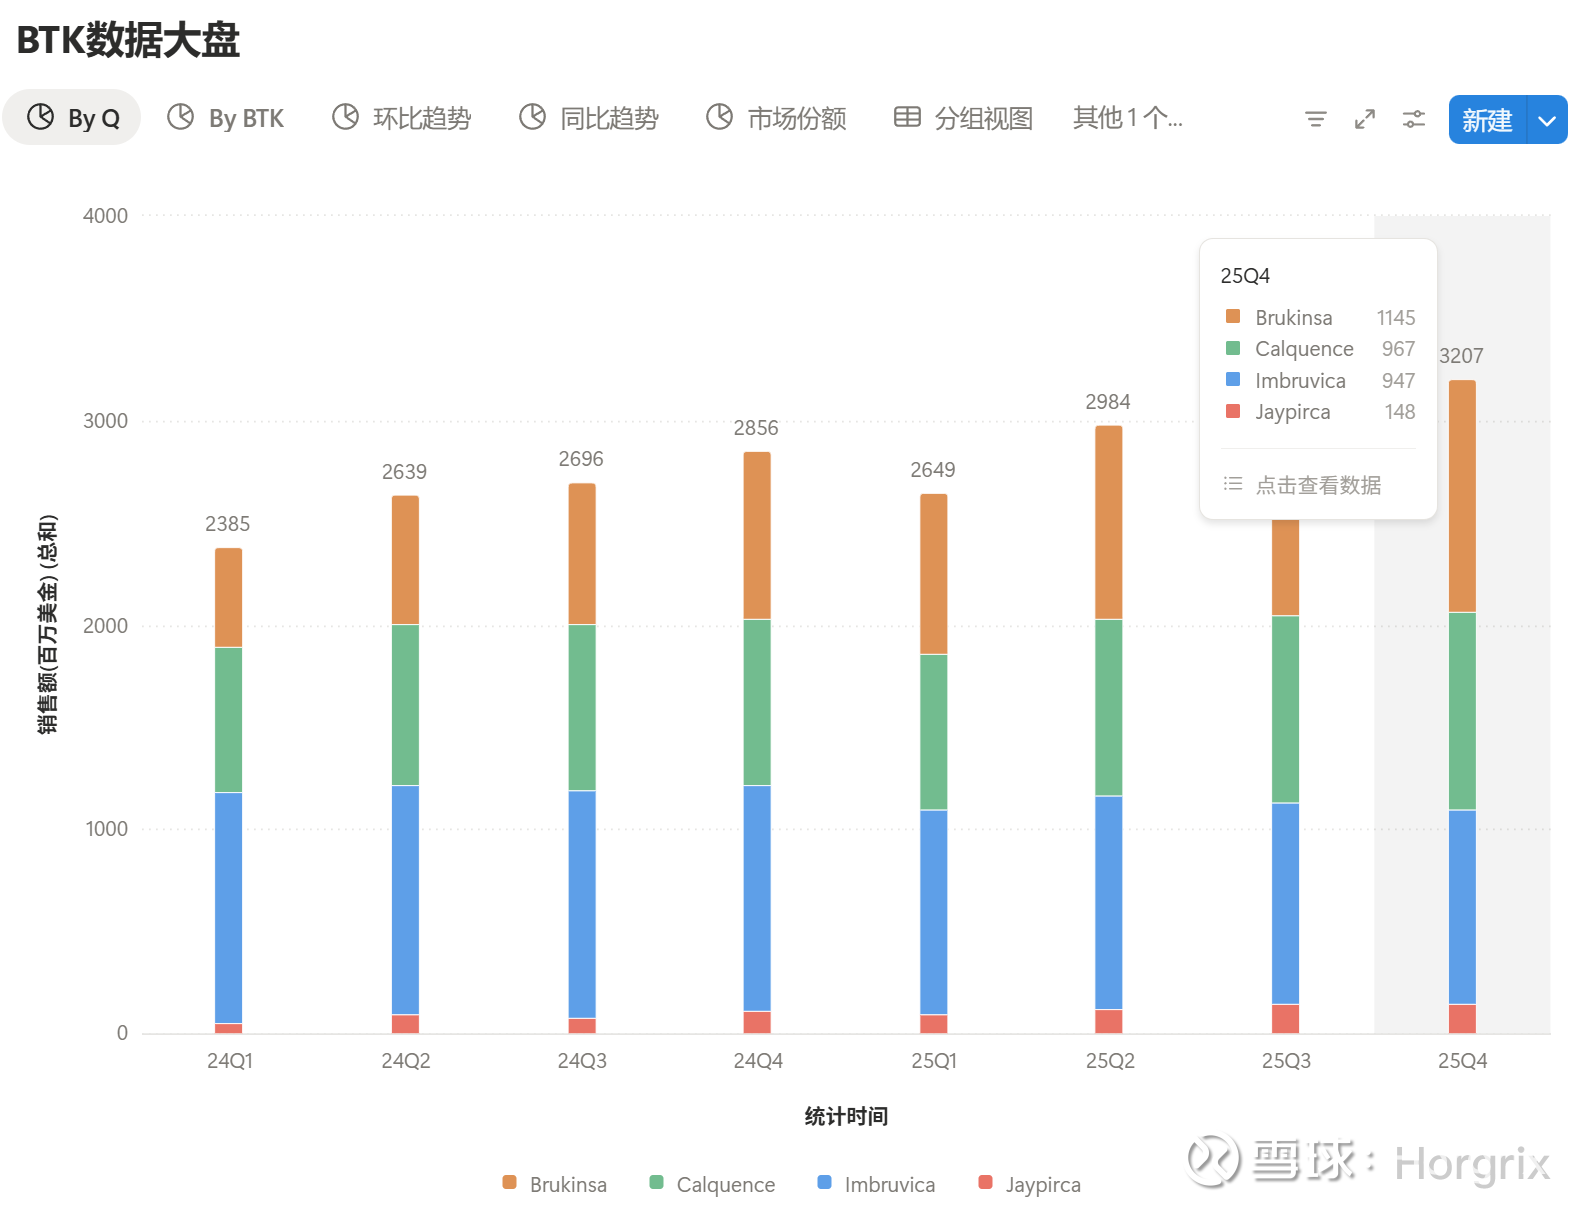
Task: Click the BTK数据大盘 dashboard title
Action: point(129,40)
